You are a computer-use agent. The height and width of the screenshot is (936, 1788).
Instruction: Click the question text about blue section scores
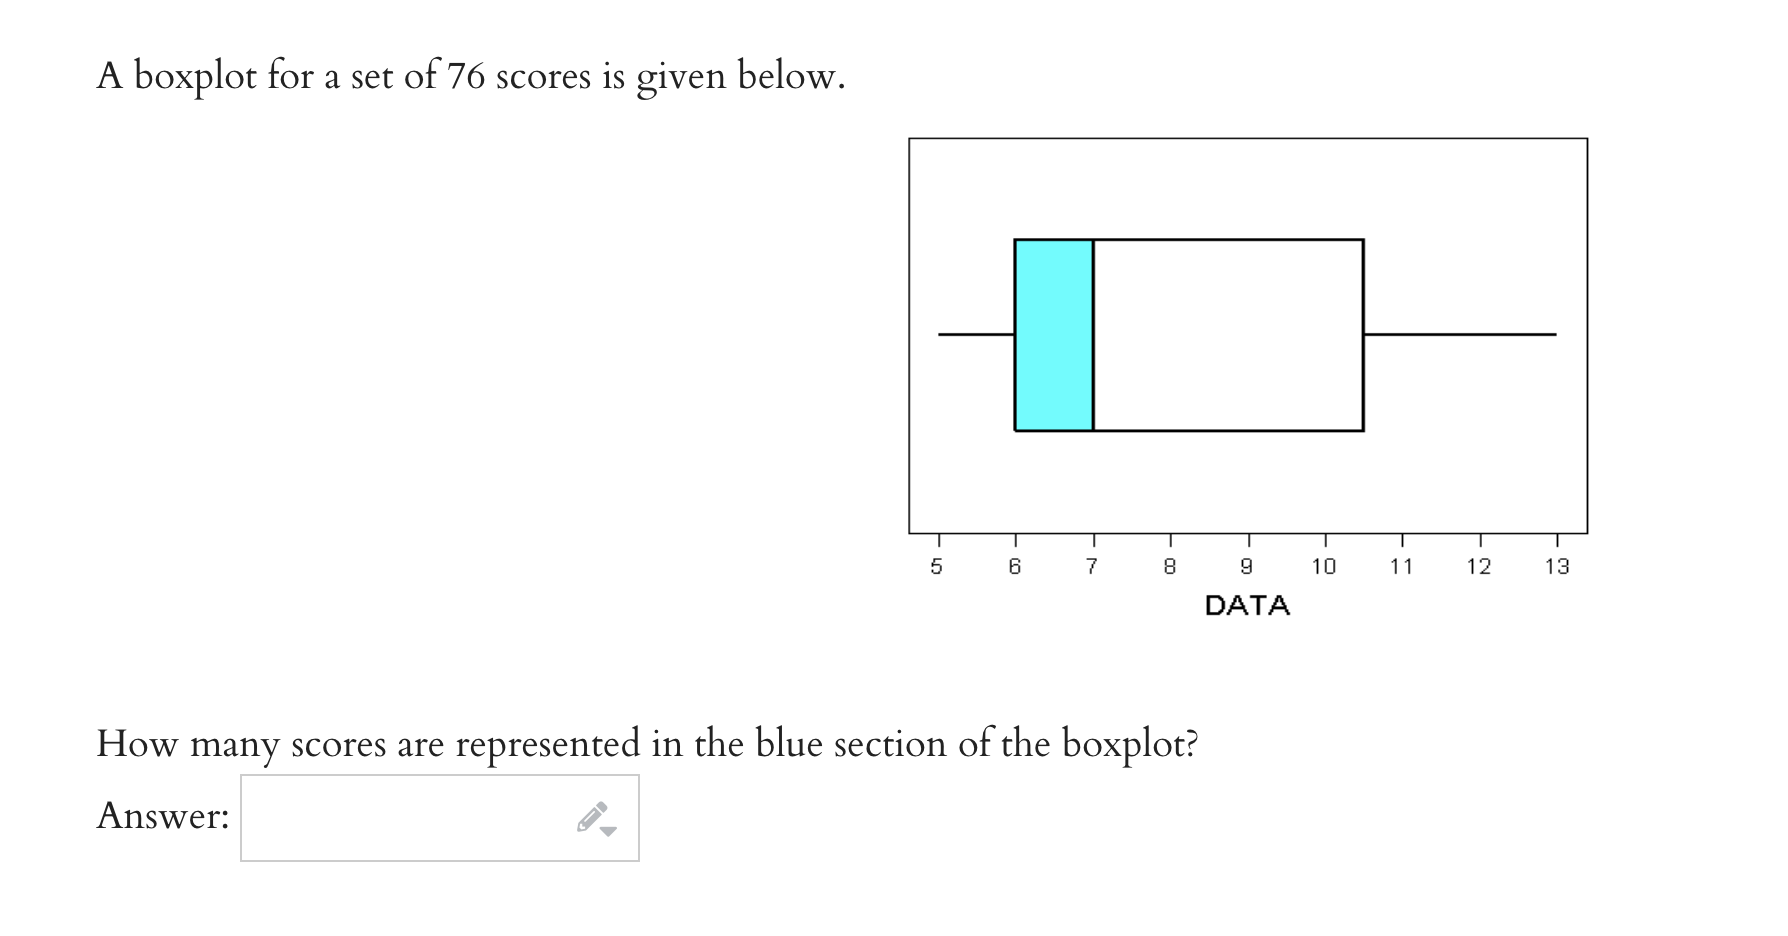(x=648, y=744)
